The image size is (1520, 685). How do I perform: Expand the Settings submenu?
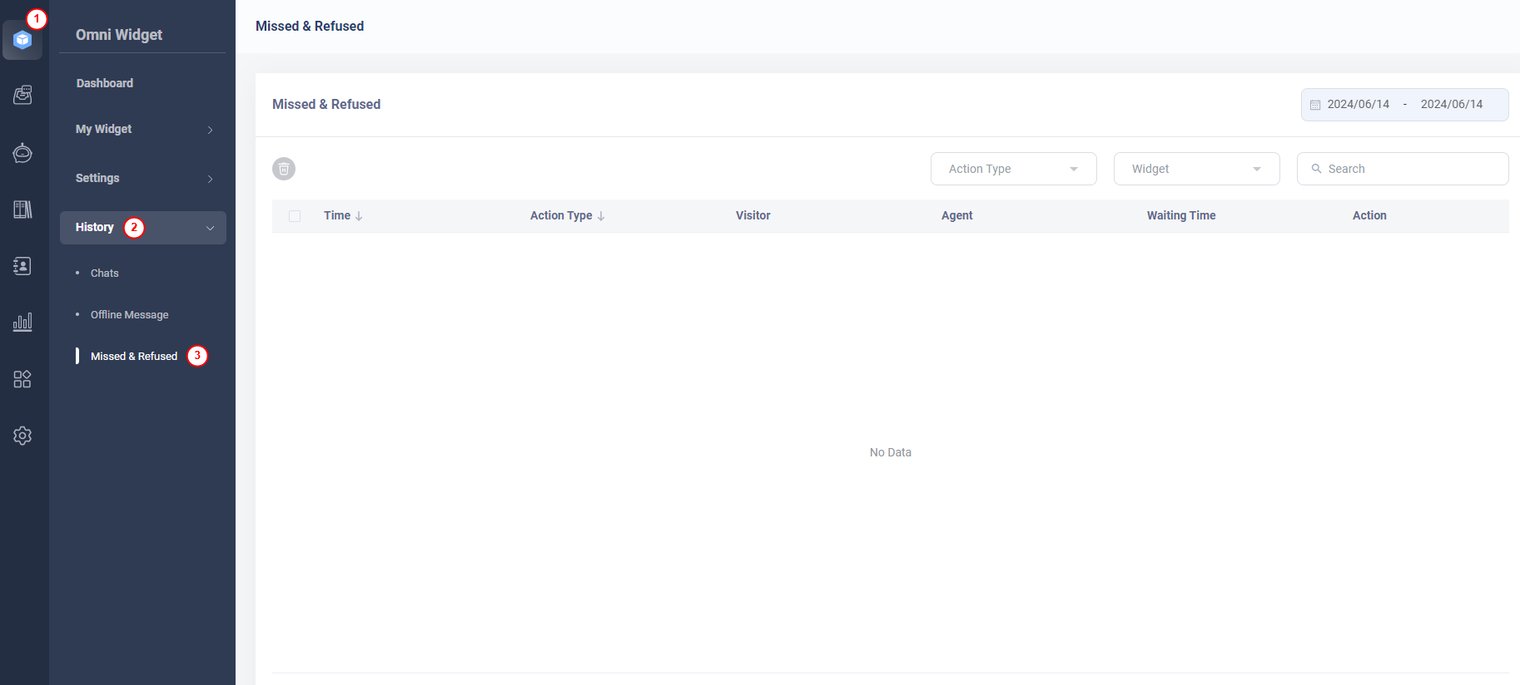click(143, 178)
